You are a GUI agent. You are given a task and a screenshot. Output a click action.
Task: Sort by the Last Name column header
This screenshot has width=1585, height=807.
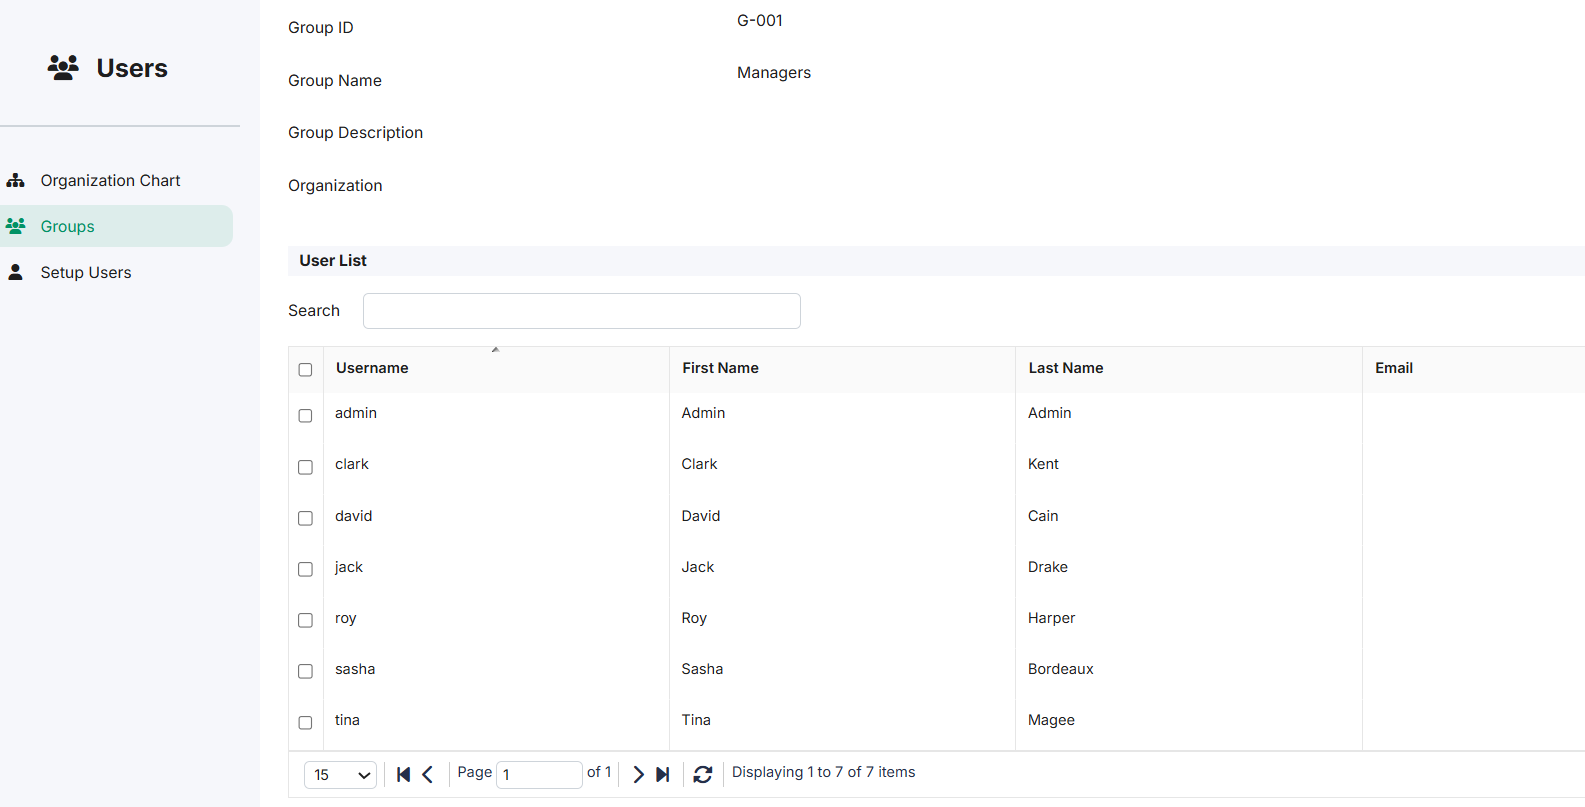tap(1066, 368)
